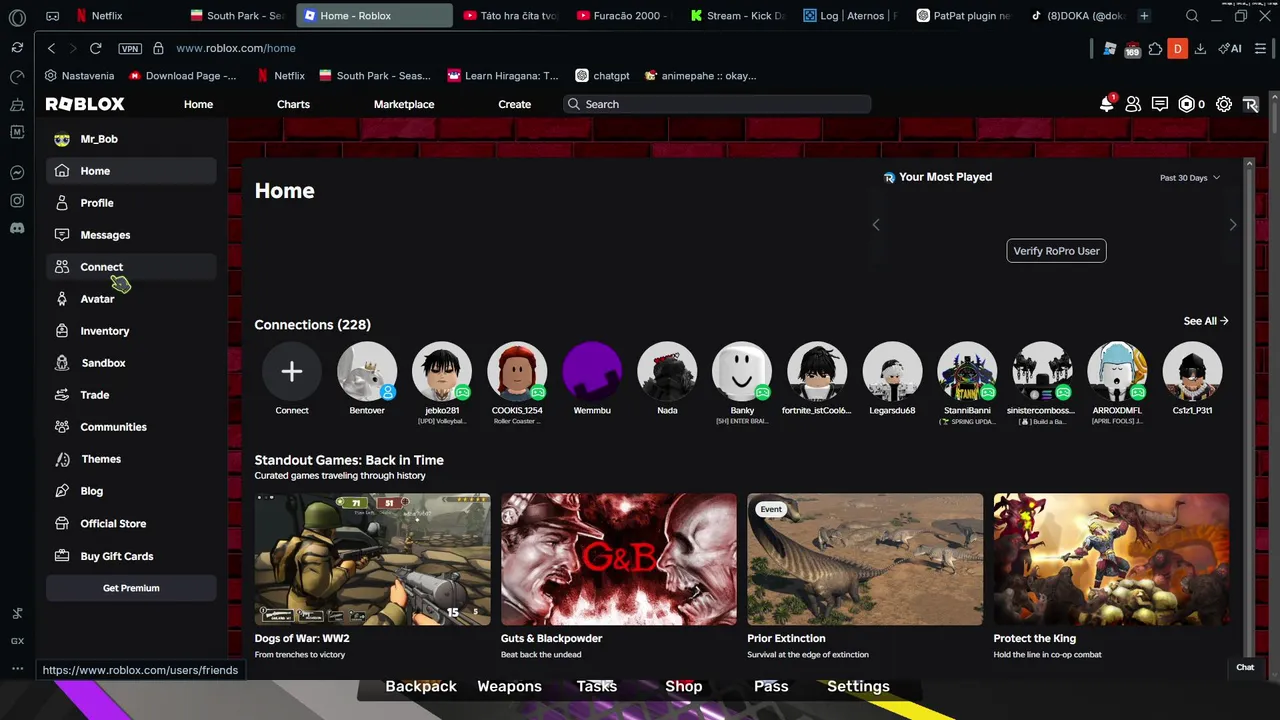Open the Buy Gift Cards link

(131, 556)
